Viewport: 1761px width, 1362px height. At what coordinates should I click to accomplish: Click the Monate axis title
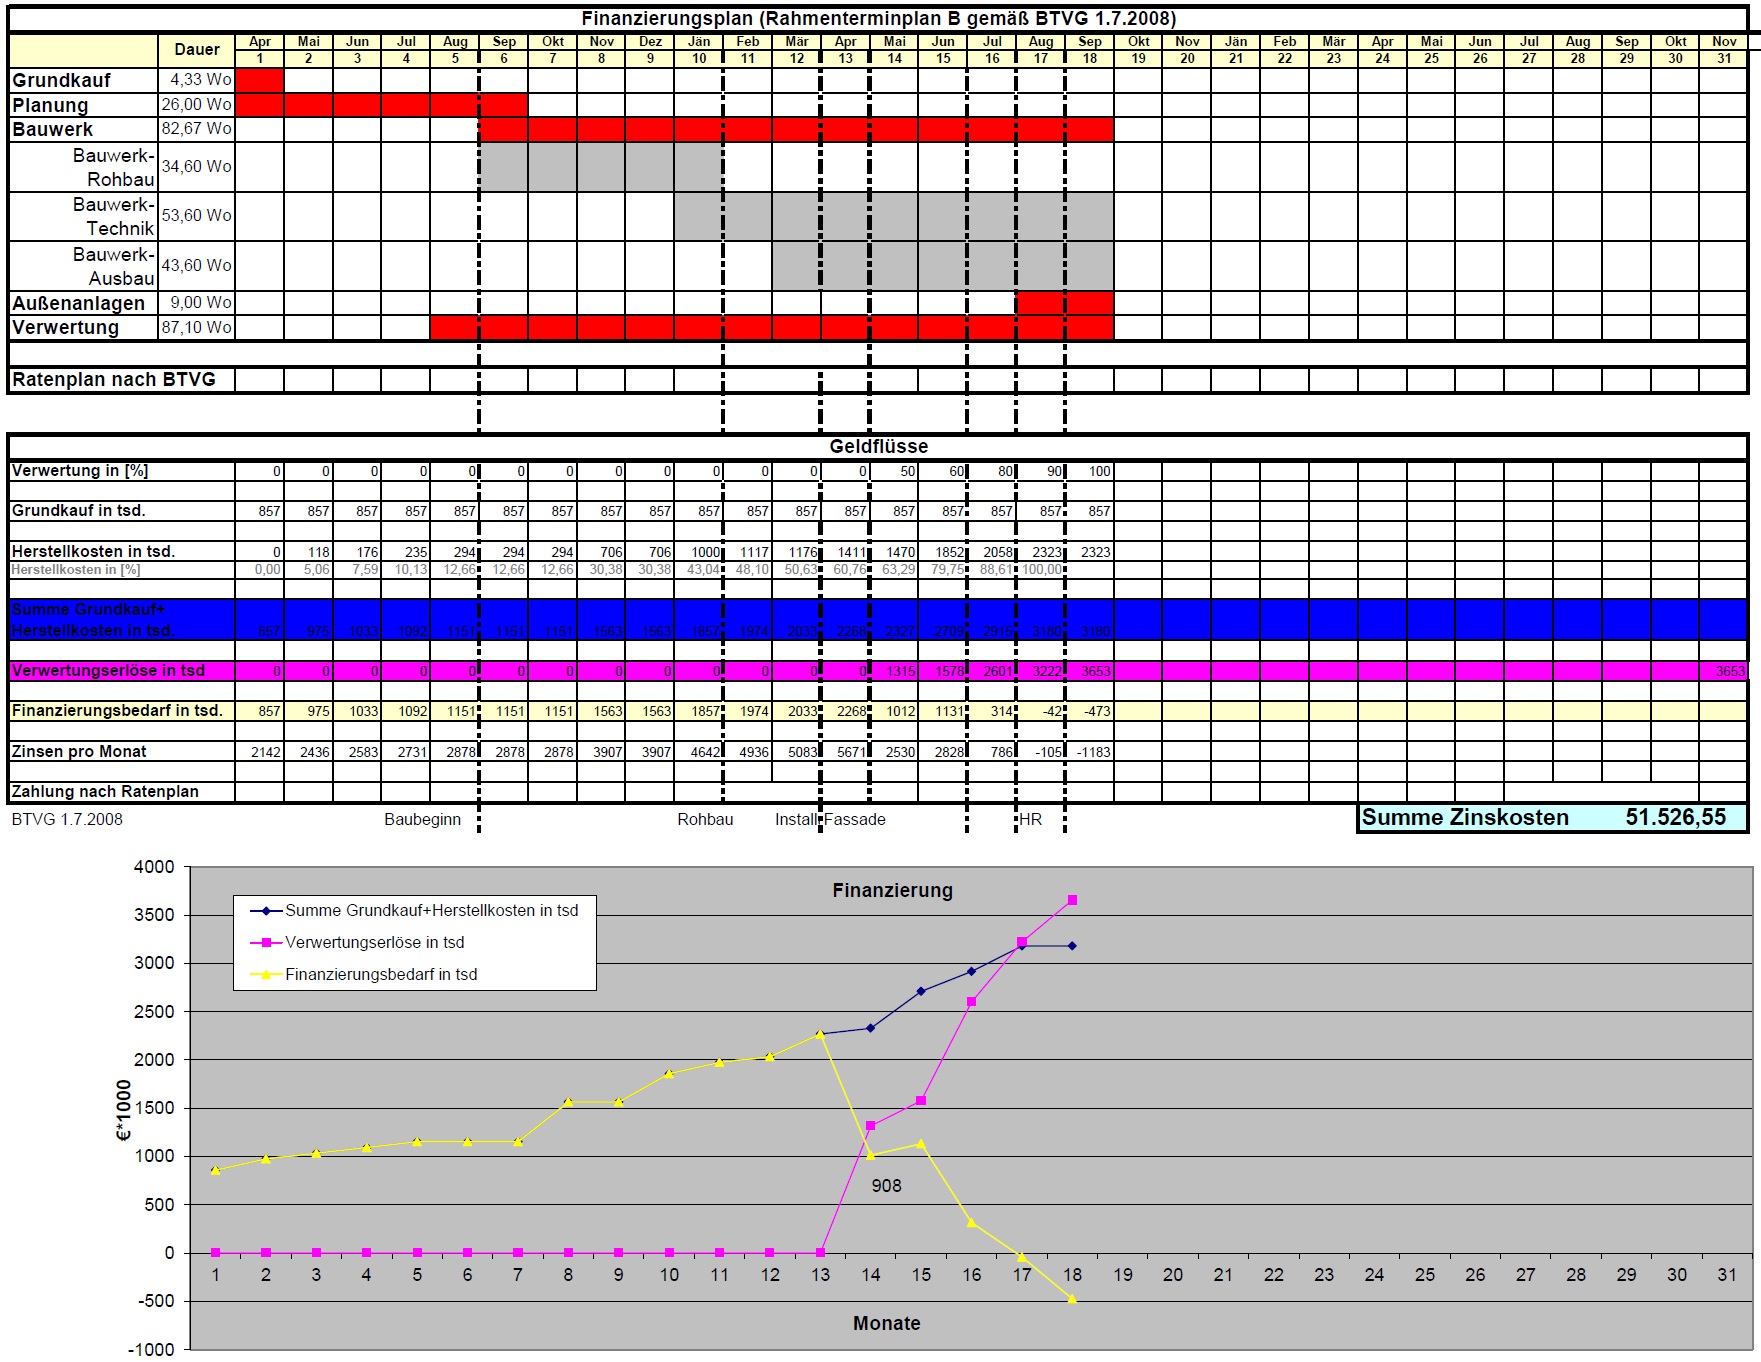pyautogui.click(x=886, y=1324)
